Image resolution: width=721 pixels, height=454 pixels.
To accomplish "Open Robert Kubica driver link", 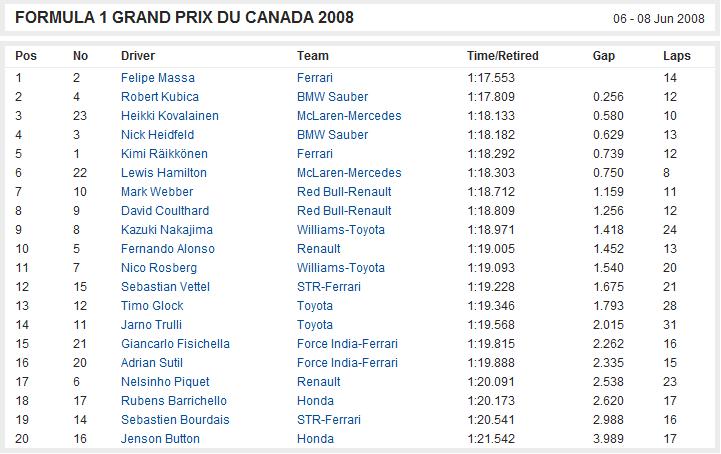I will (x=160, y=97).
